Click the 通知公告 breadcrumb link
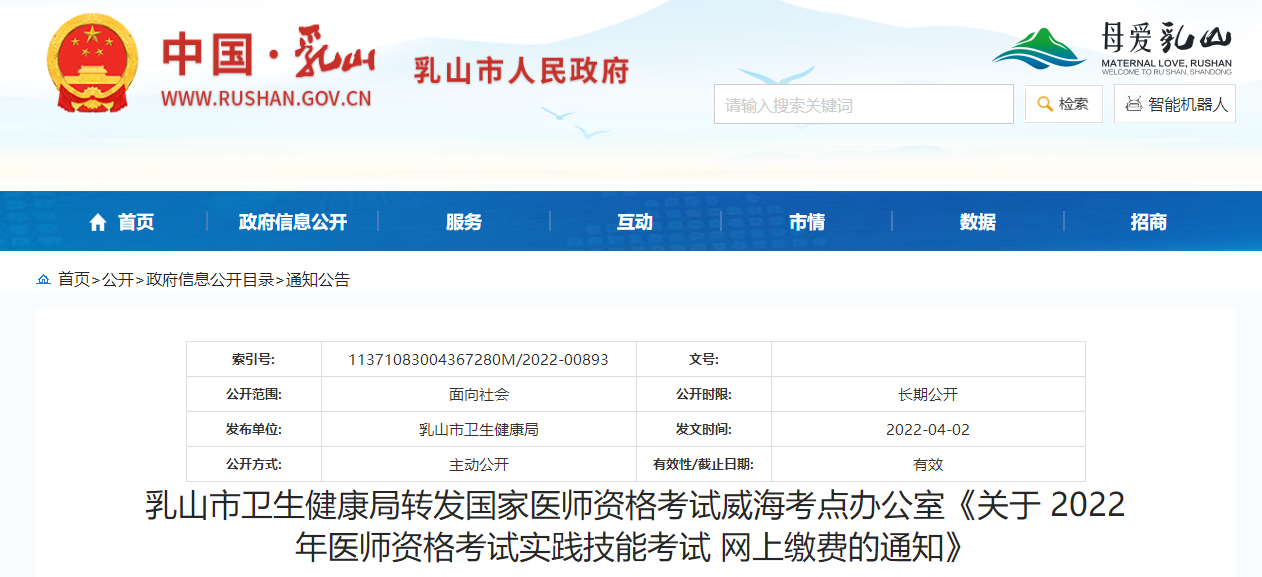Screen dimensions: 1262x577 (318, 280)
